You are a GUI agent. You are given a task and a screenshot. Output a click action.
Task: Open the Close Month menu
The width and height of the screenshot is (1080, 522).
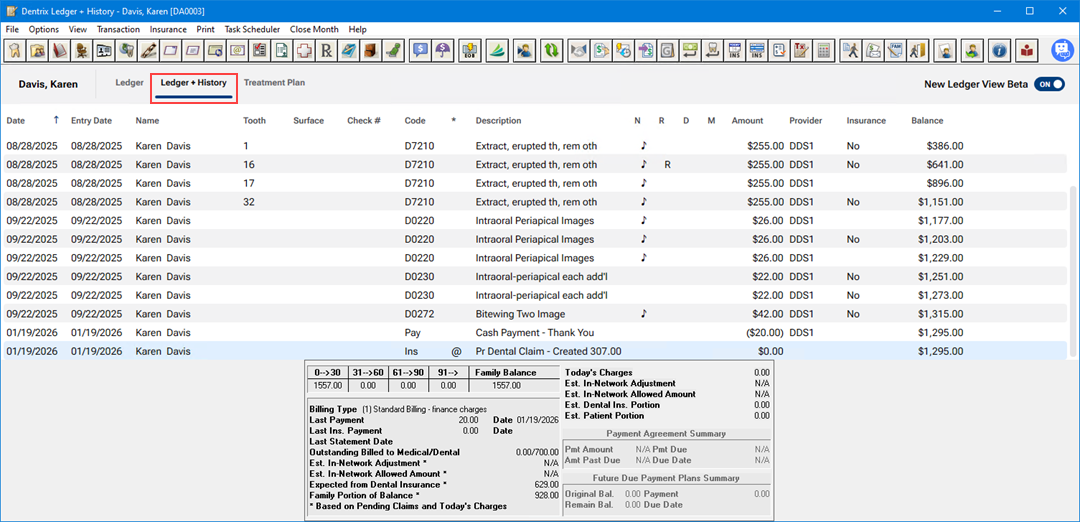click(314, 30)
